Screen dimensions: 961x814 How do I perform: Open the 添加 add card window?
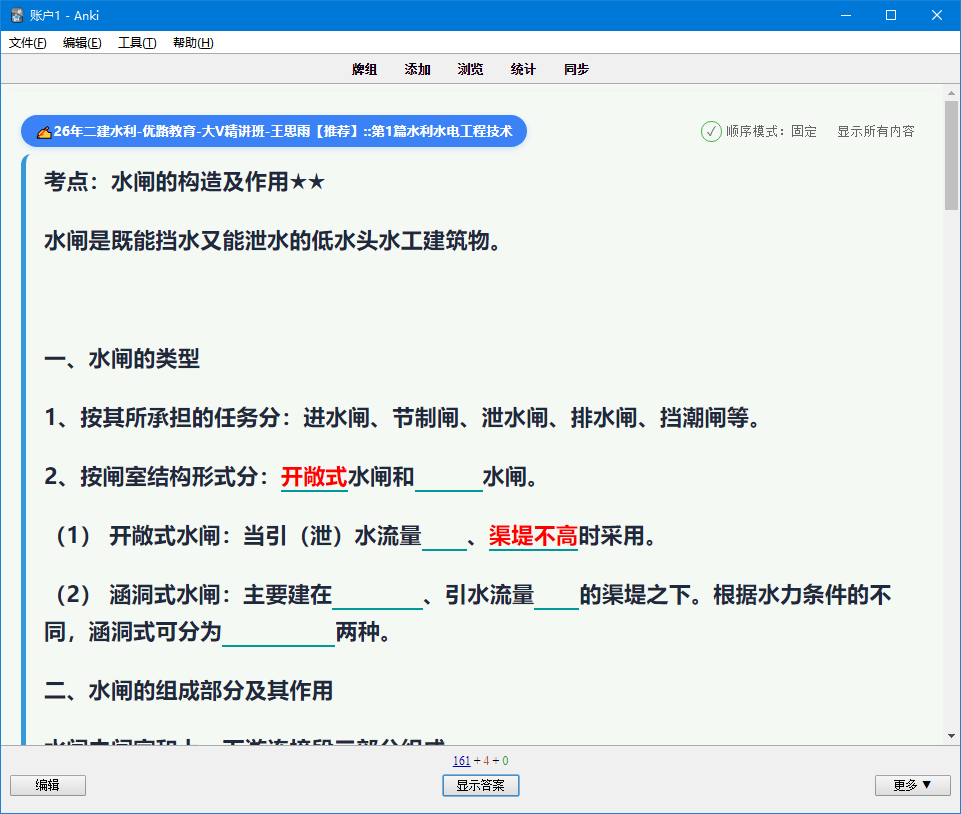(x=417, y=69)
